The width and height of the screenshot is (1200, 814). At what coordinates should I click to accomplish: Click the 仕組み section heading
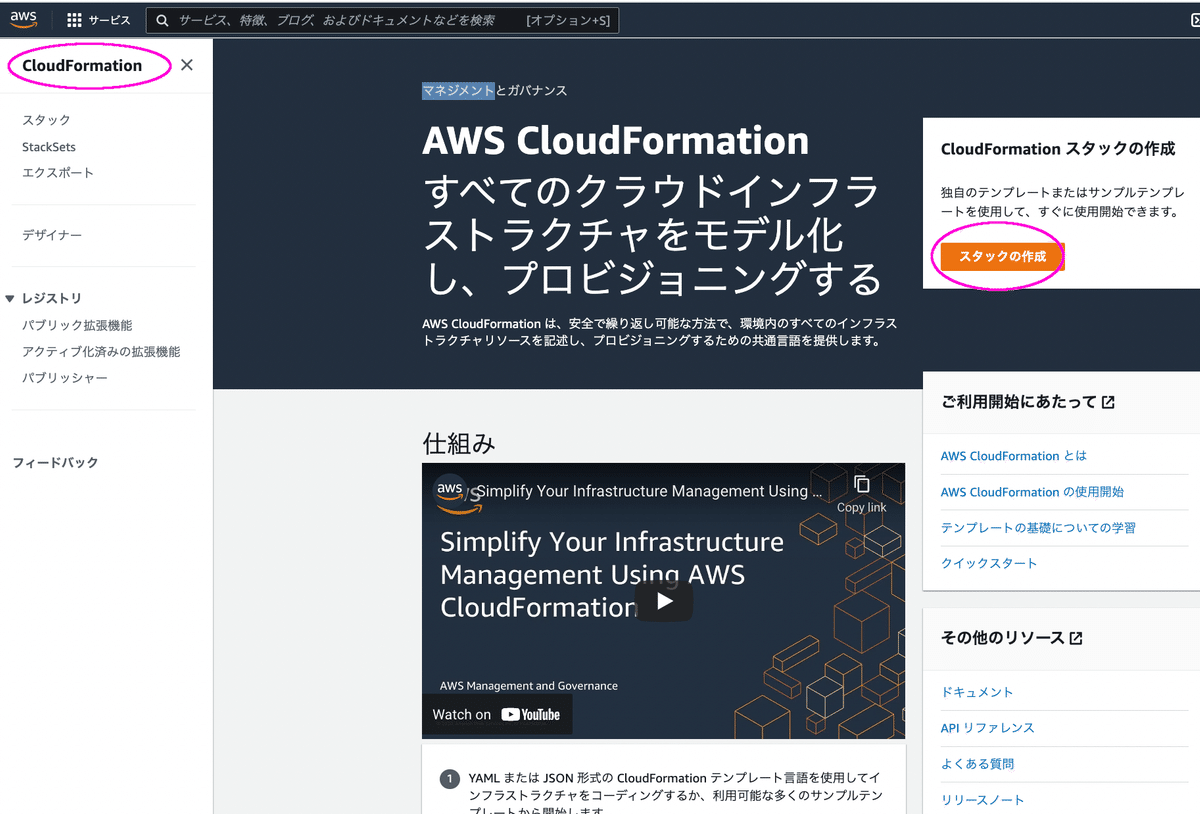coord(459,444)
